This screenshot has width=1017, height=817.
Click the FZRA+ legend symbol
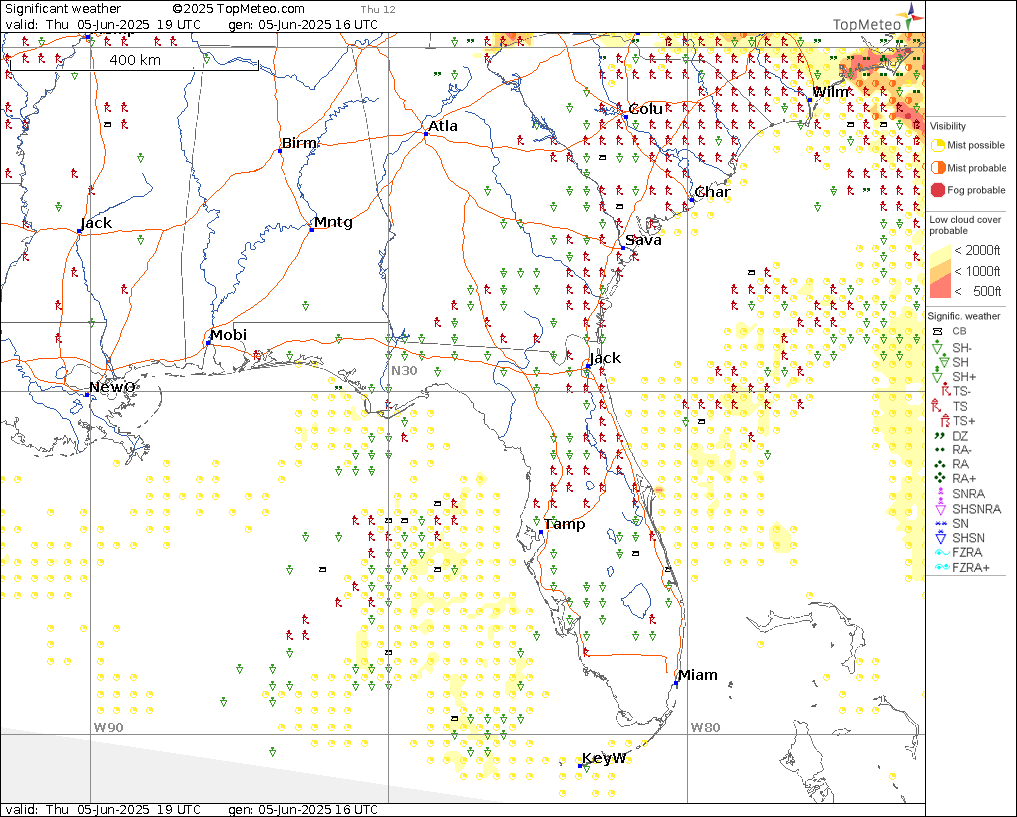[x=942, y=567]
